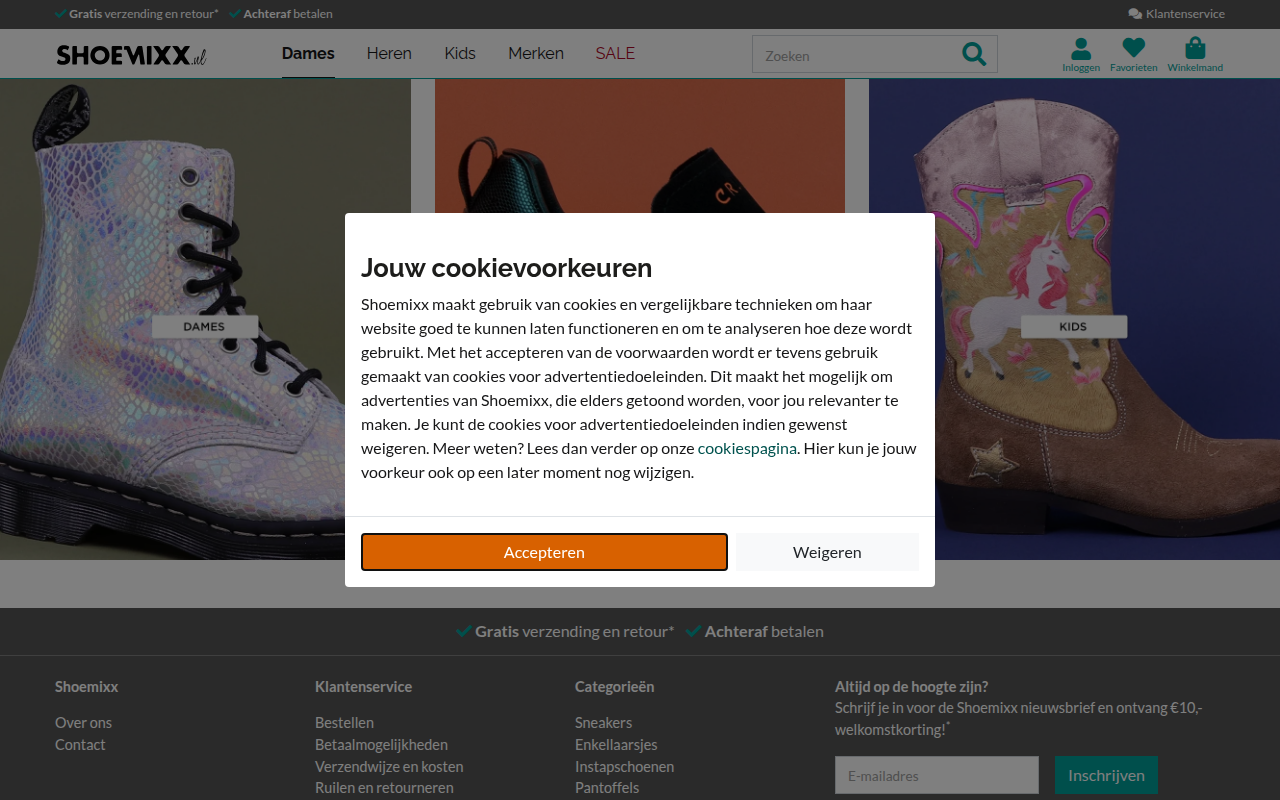1280x800 pixels.
Task: Open the Kids menu
Action: 460,53
